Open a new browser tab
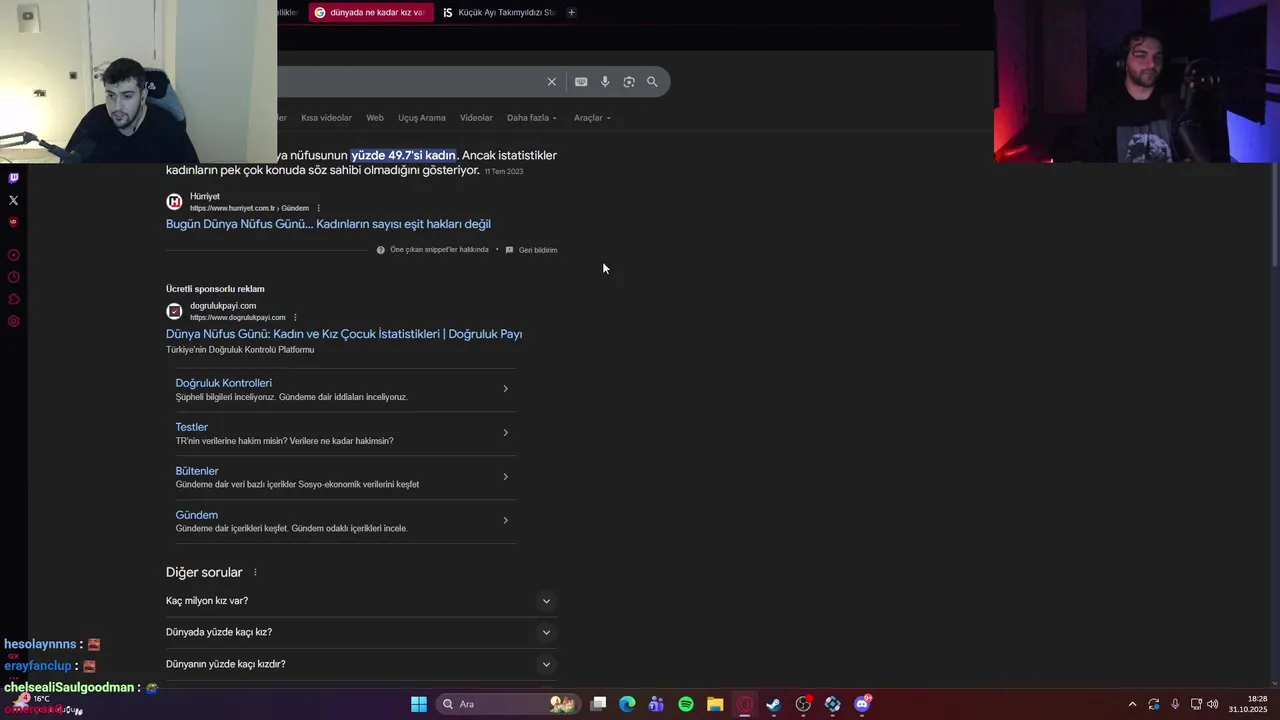The image size is (1280, 720). click(x=571, y=12)
